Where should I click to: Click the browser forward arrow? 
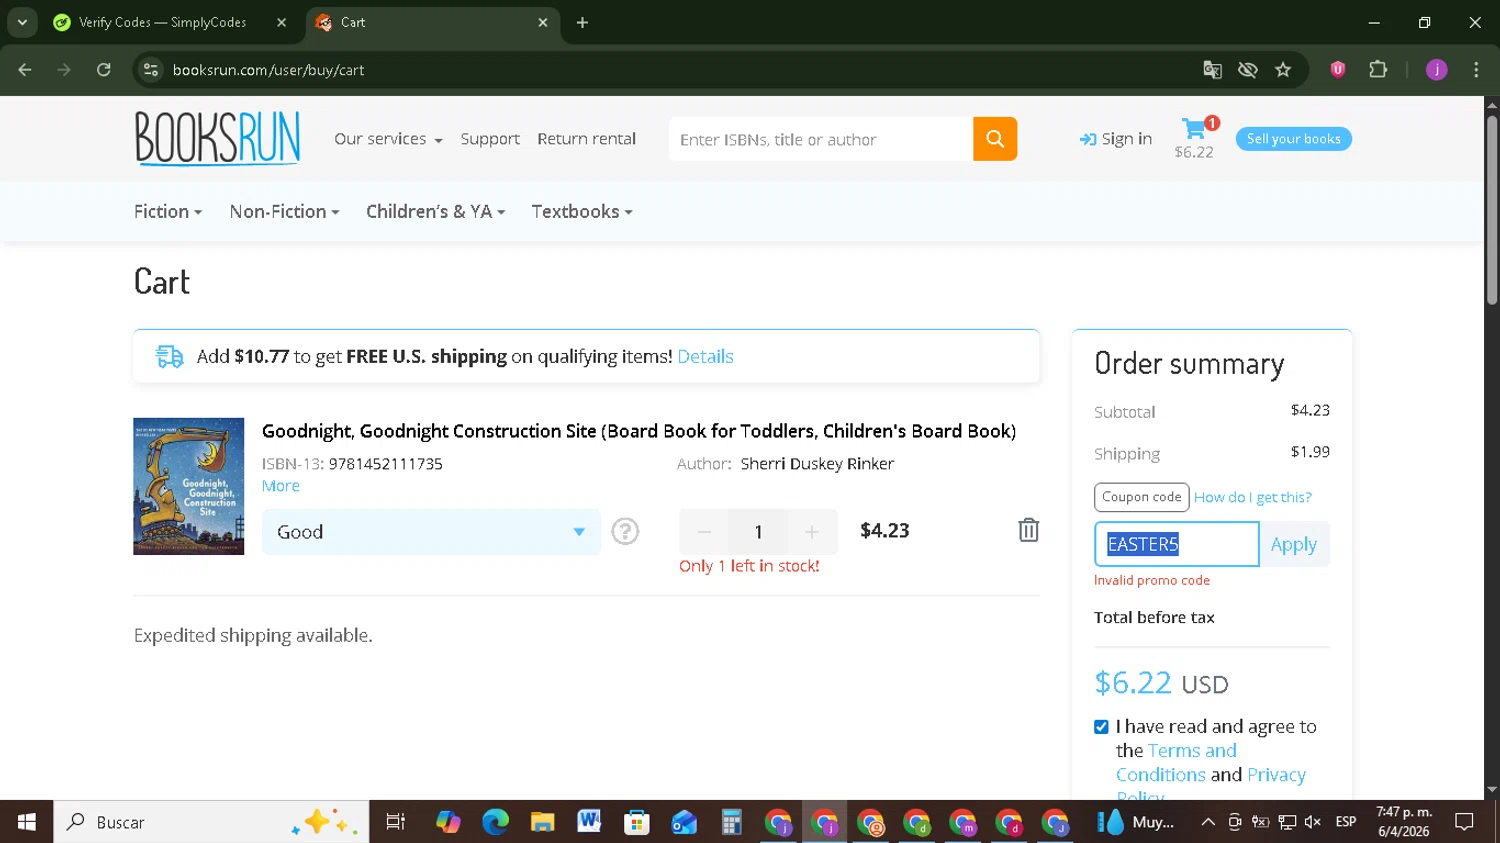pyautogui.click(x=64, y=70)
